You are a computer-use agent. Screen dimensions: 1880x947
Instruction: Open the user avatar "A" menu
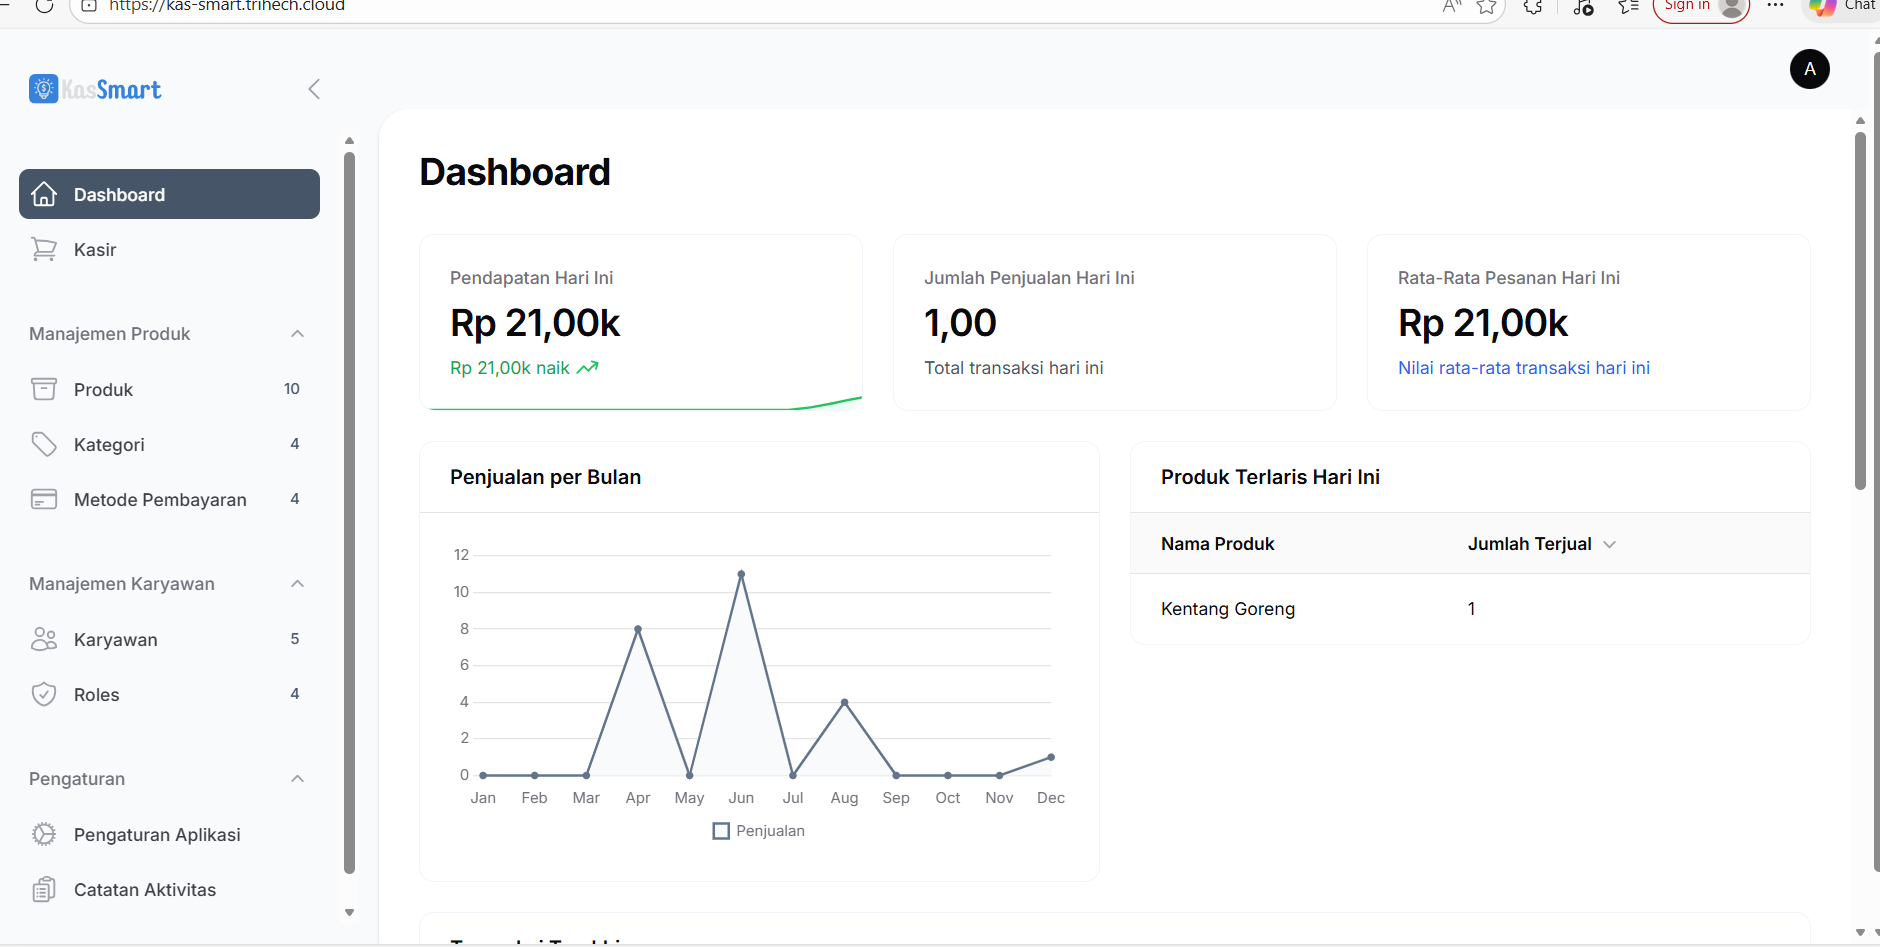(1809, 69)
